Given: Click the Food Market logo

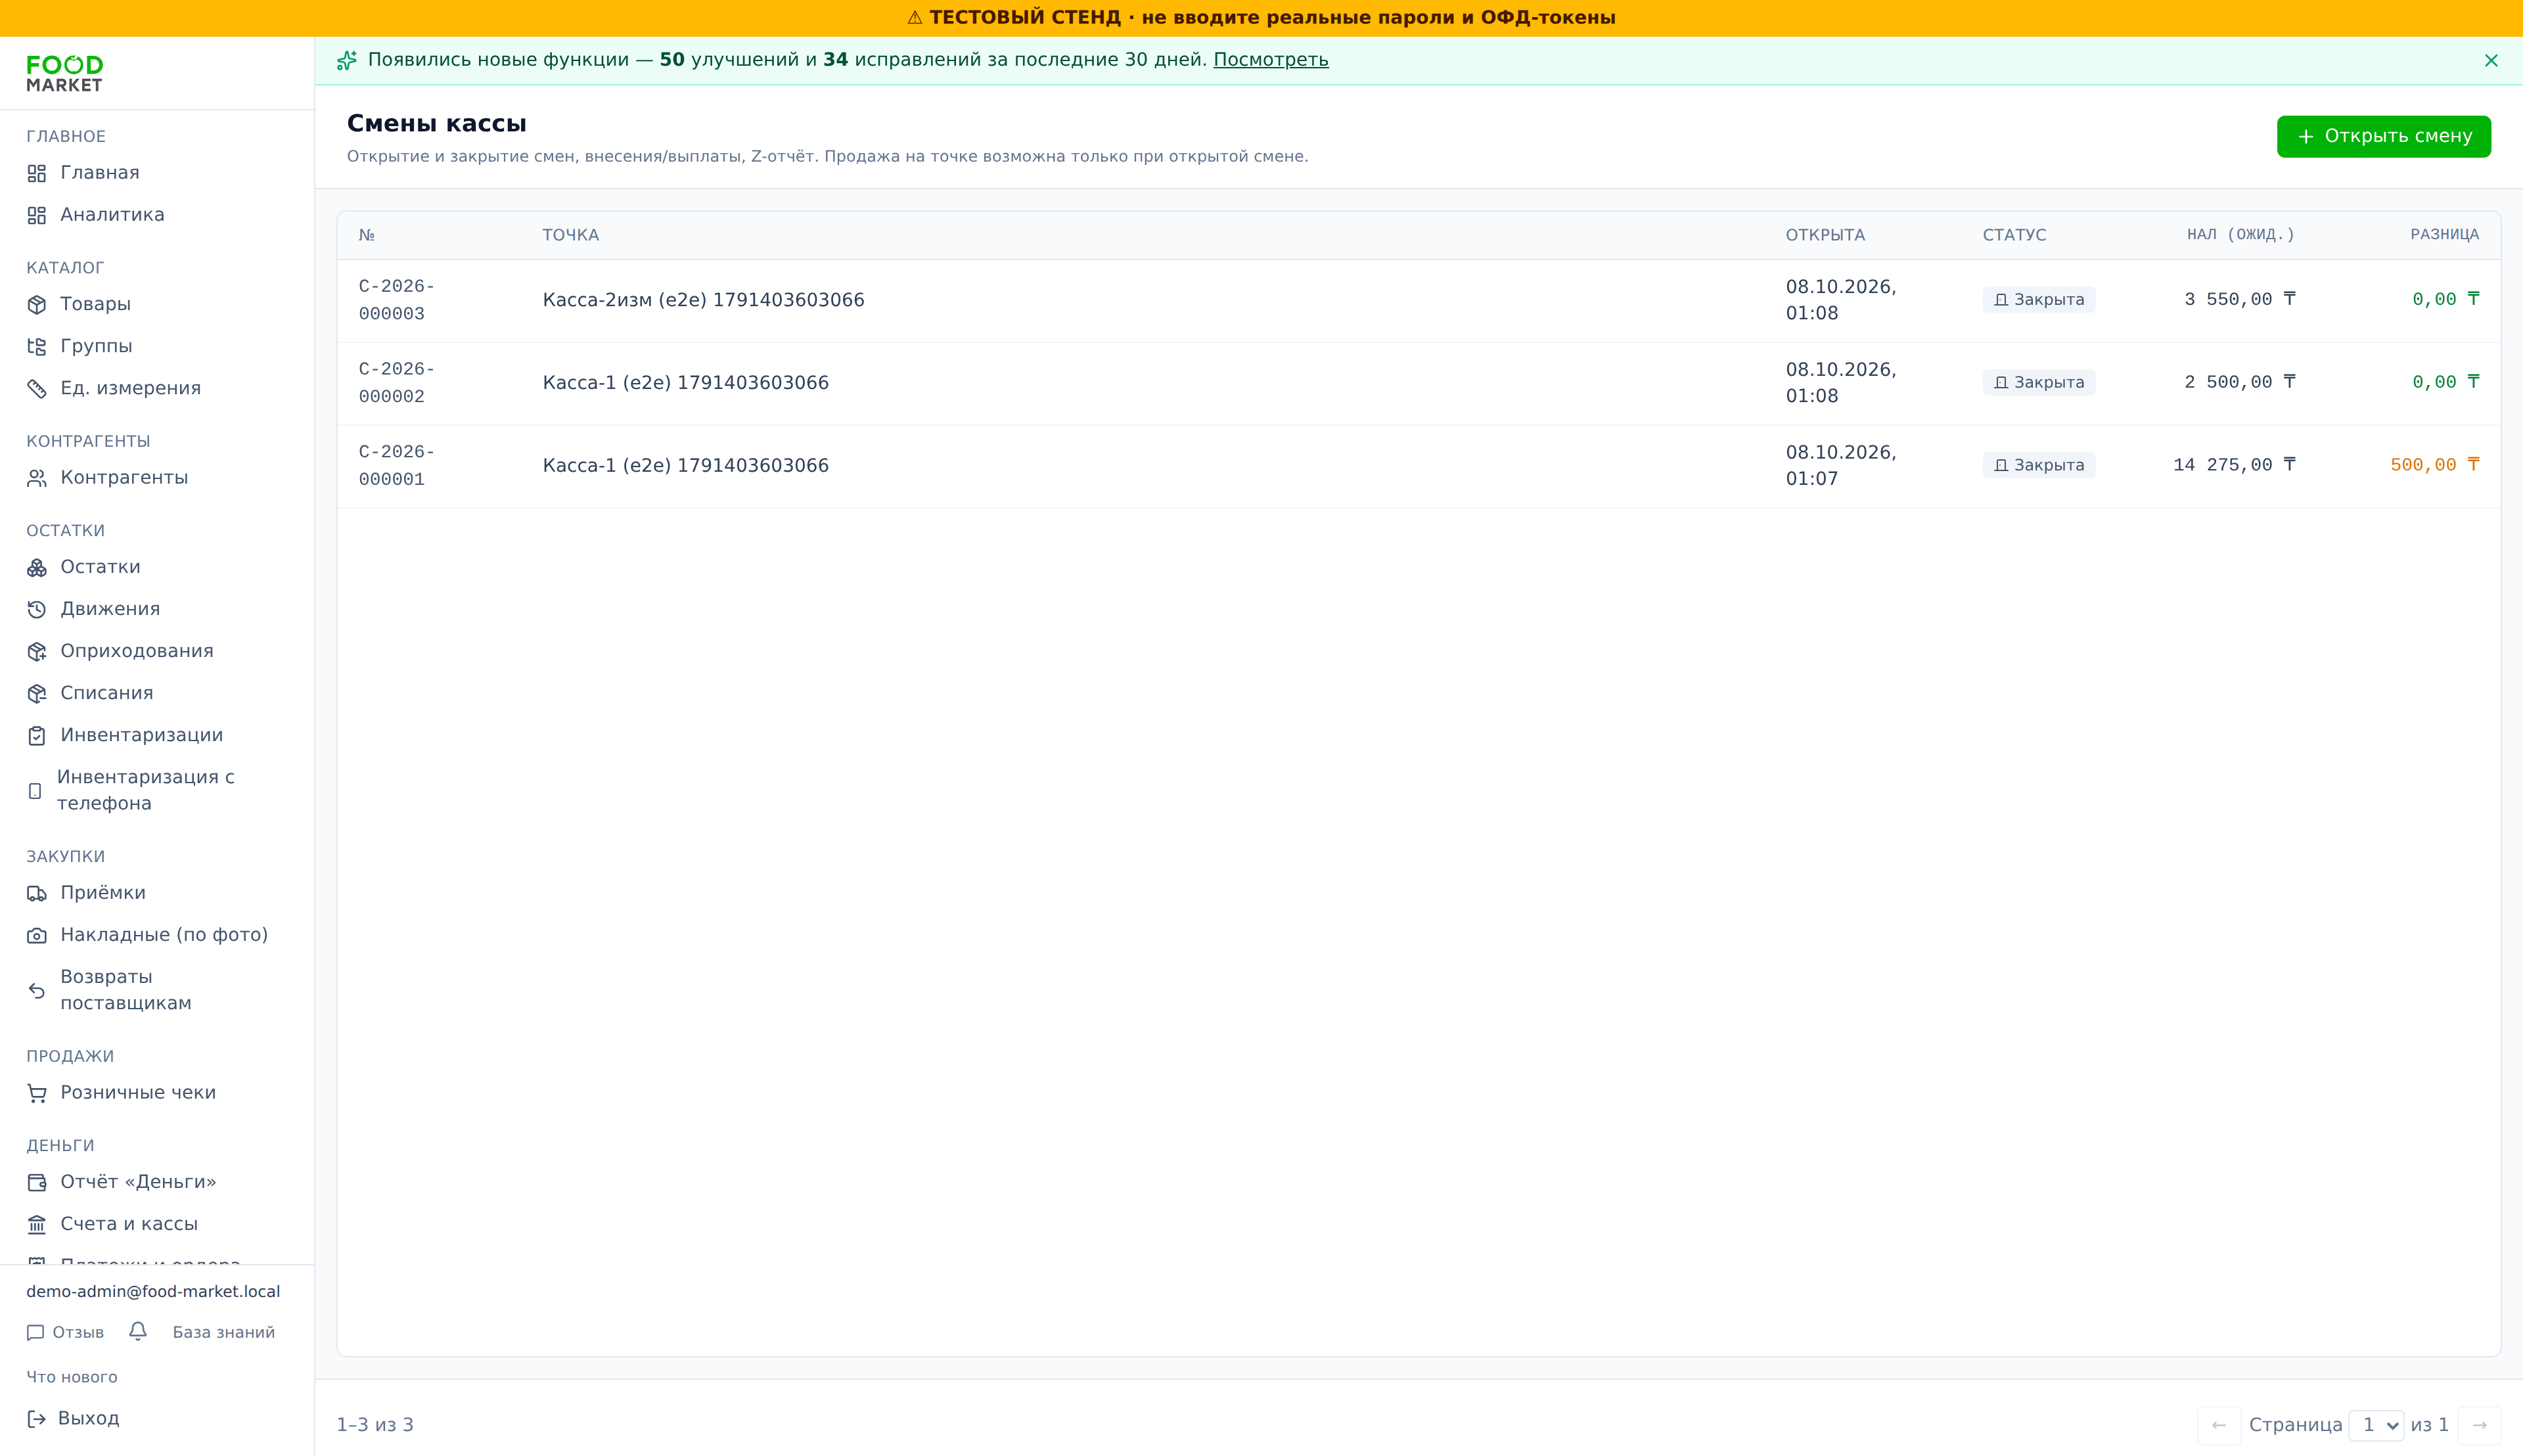Looking at the screenshot, I should pos(65,74).
